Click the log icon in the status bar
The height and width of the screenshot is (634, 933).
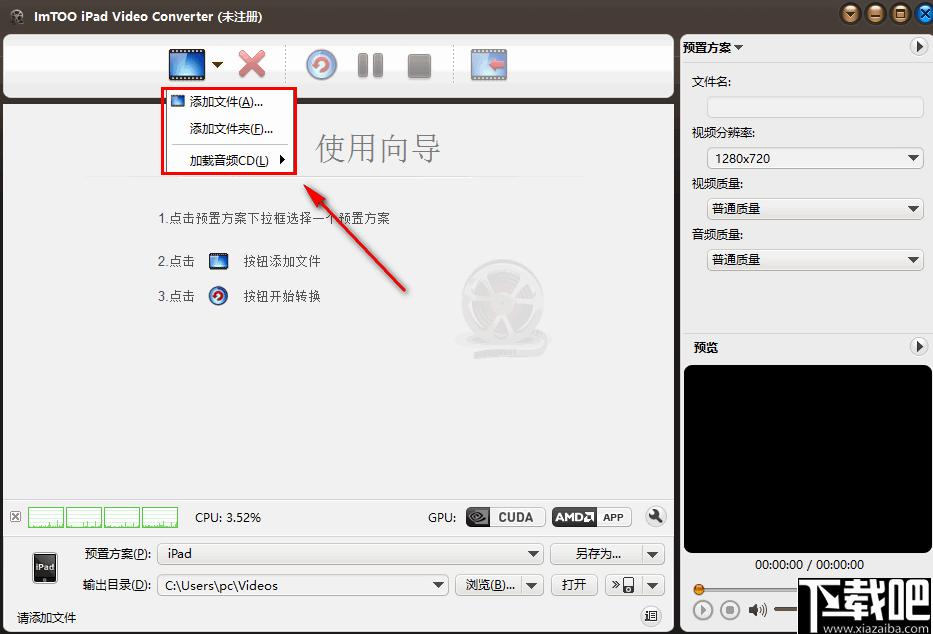point(651,616)
